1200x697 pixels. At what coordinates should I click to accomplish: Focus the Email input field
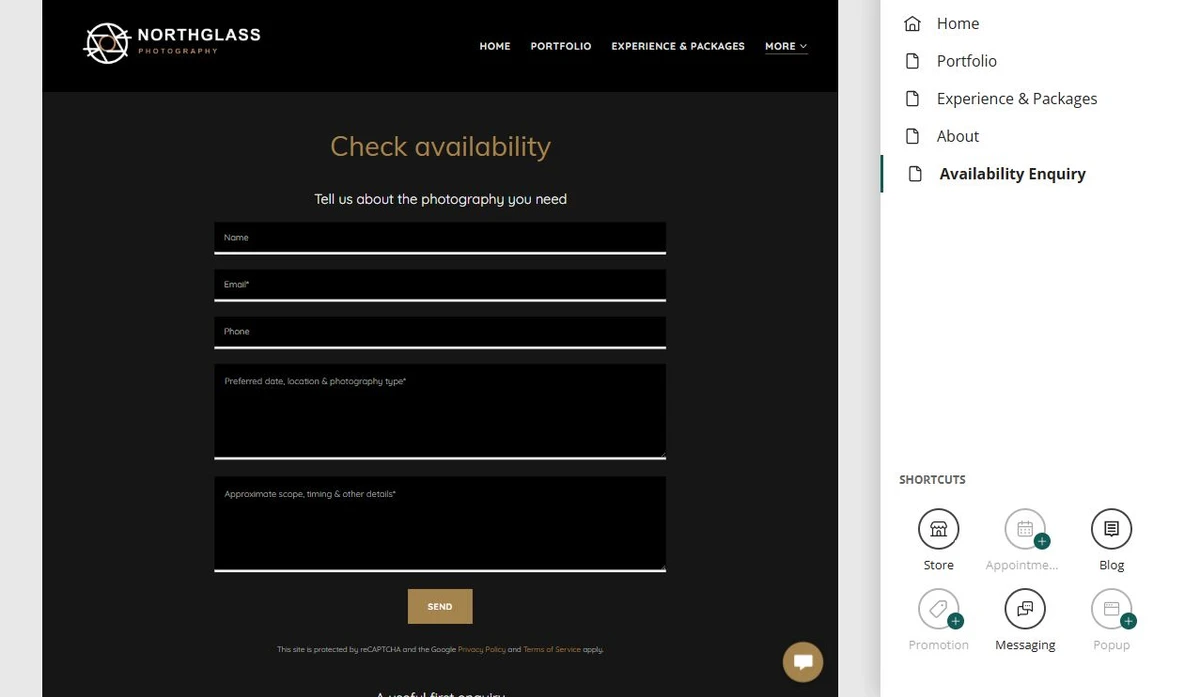tap(440, 285)
